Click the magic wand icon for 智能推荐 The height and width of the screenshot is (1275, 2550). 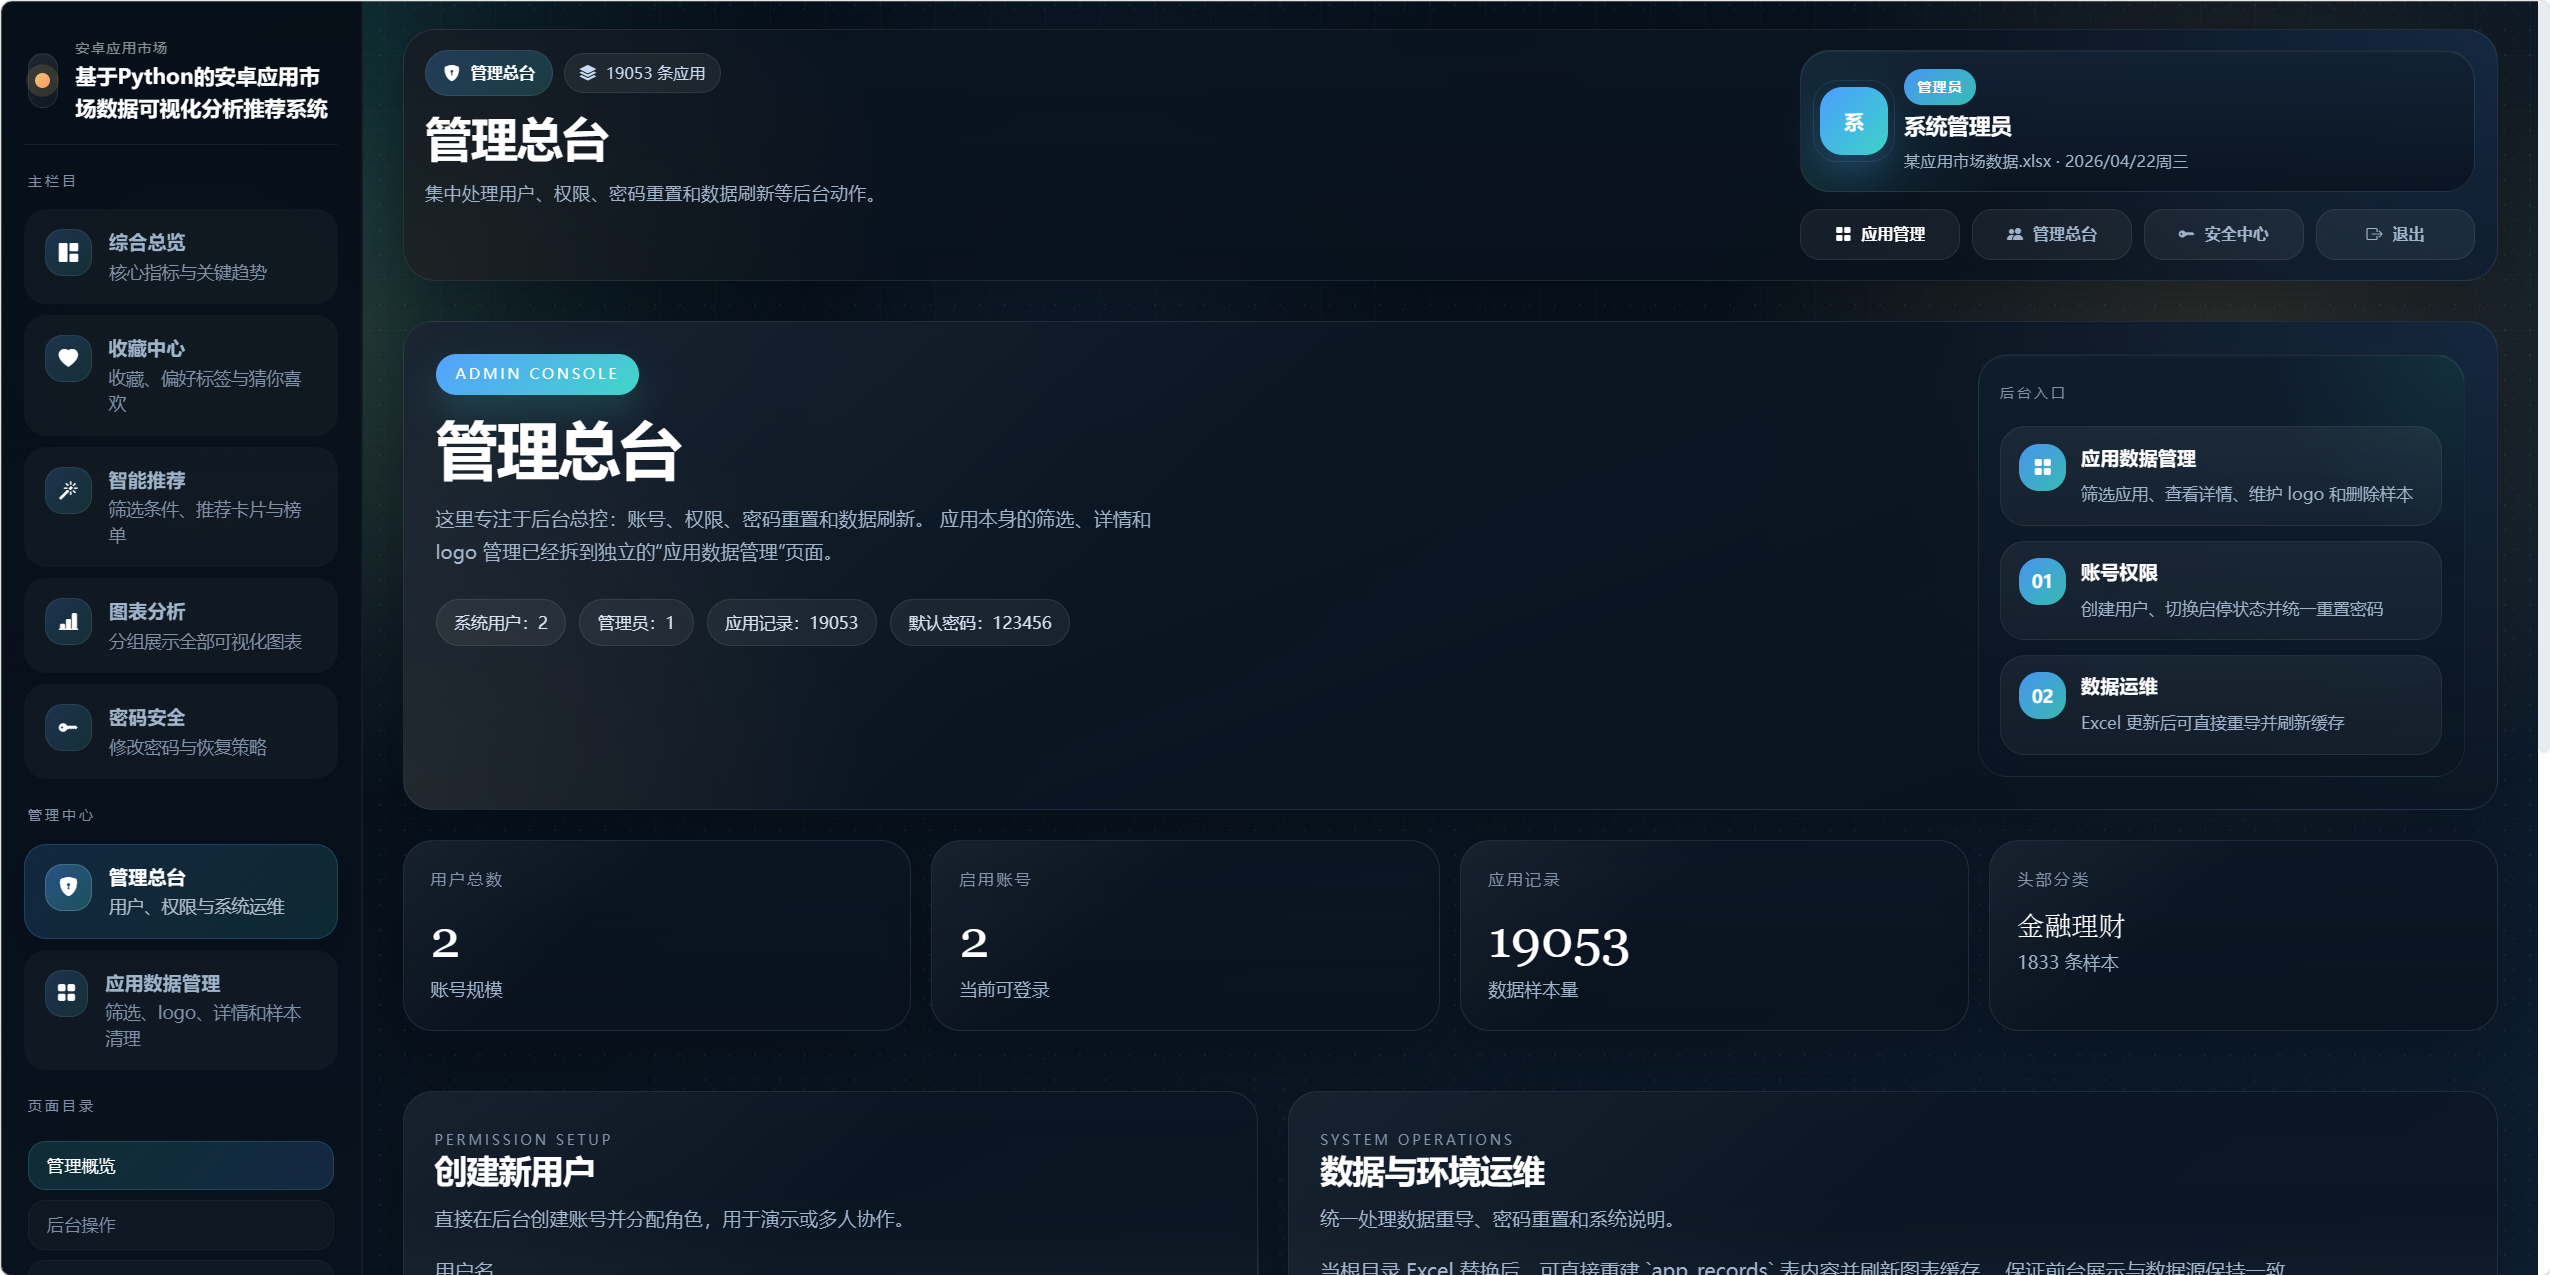pyautogui.click(x=68, y=490)
